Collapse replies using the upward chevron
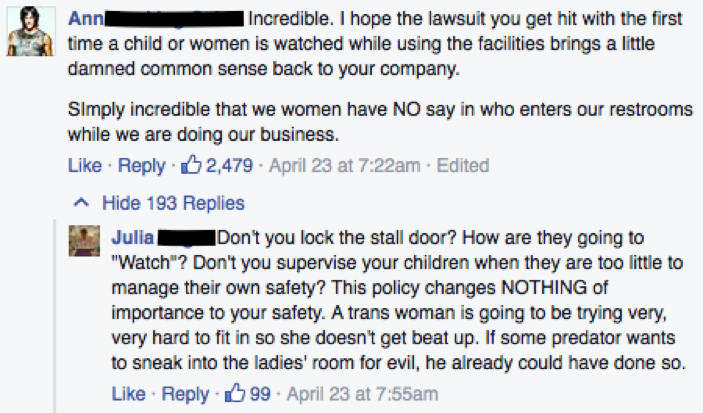 81,203
